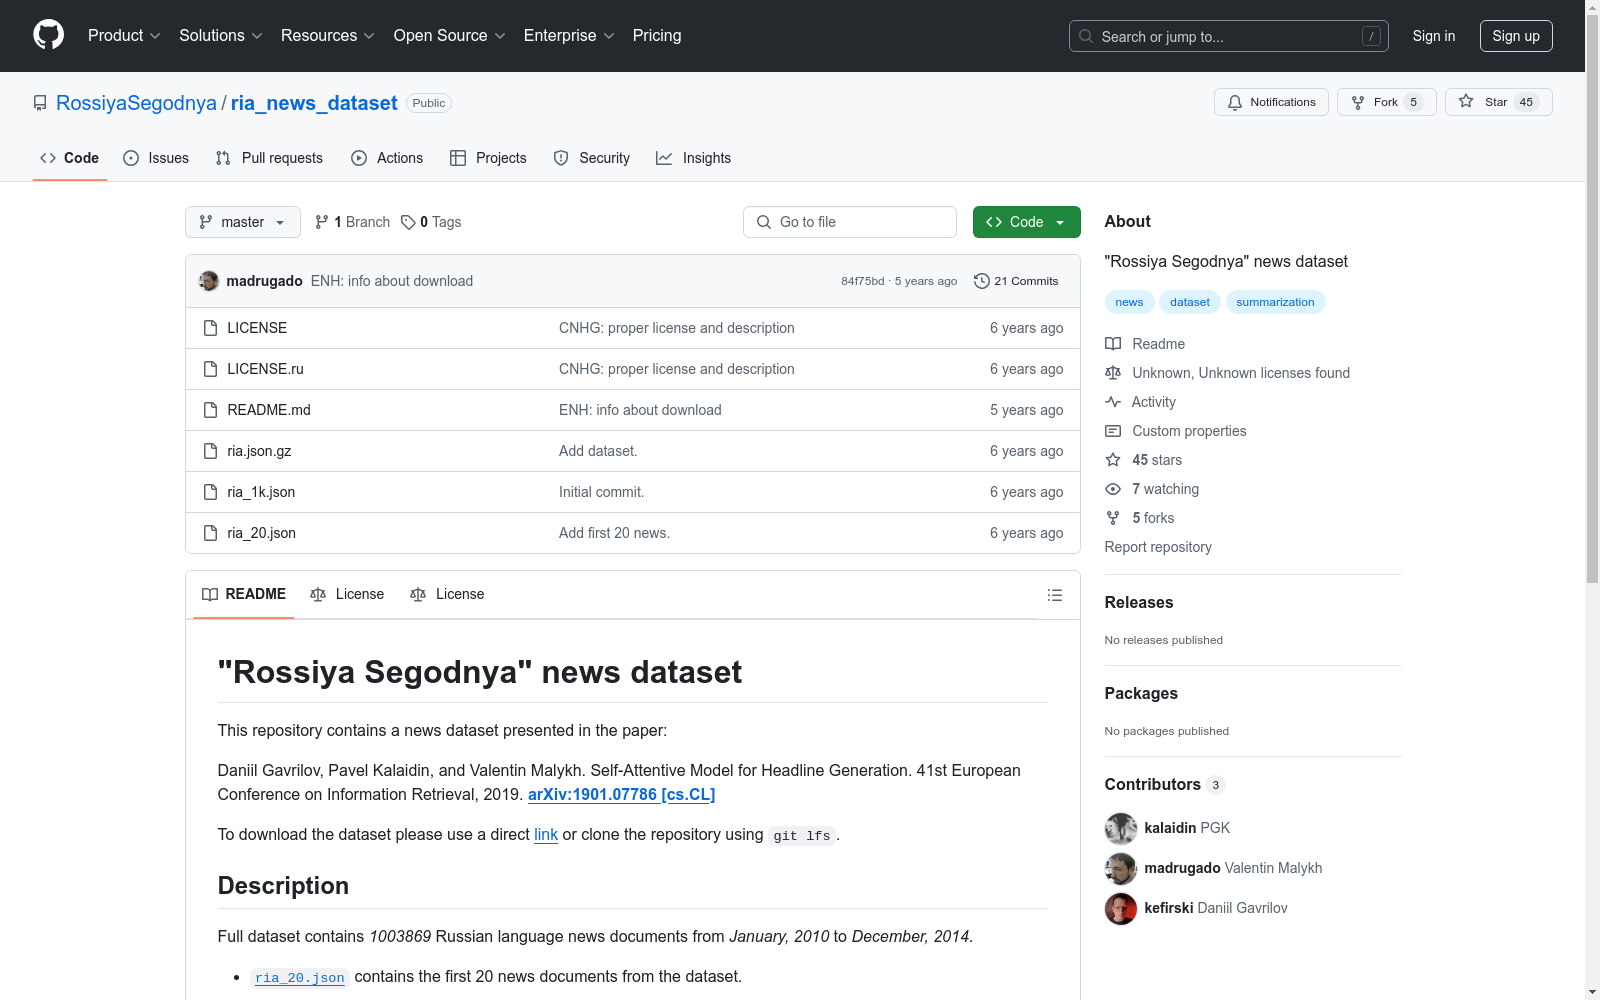
Task: Select the README tab in file viewer
Action: point(244,594)
